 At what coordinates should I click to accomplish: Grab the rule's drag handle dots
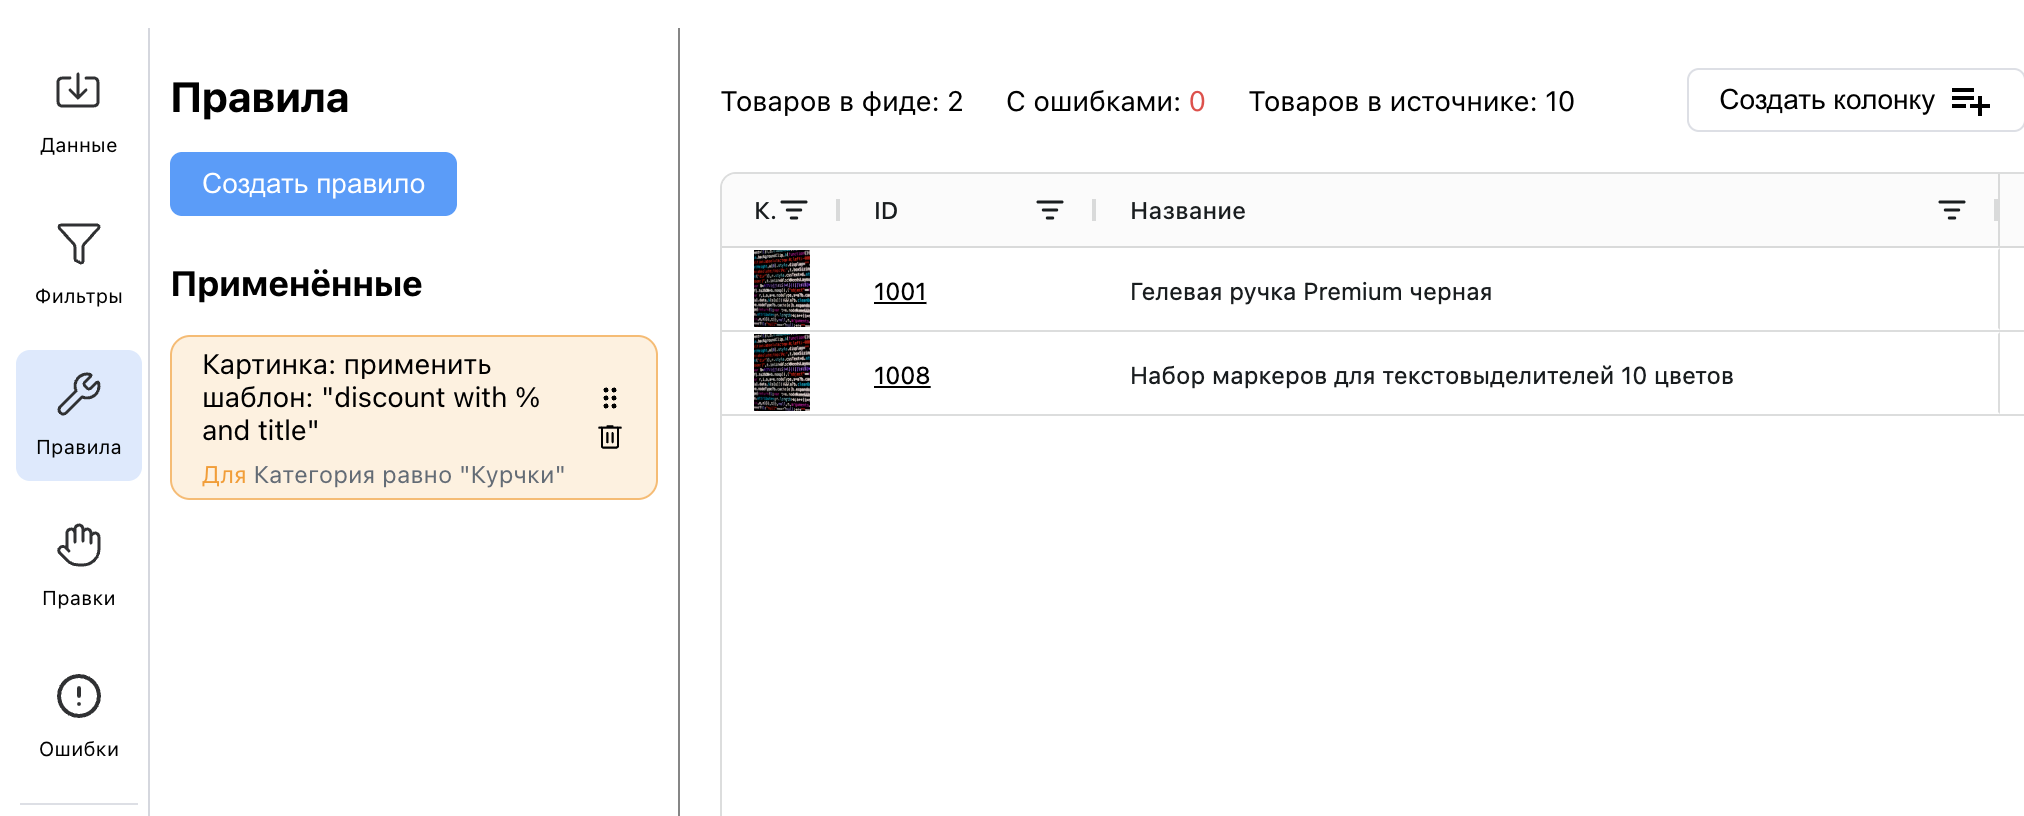[x=610, y=398]
